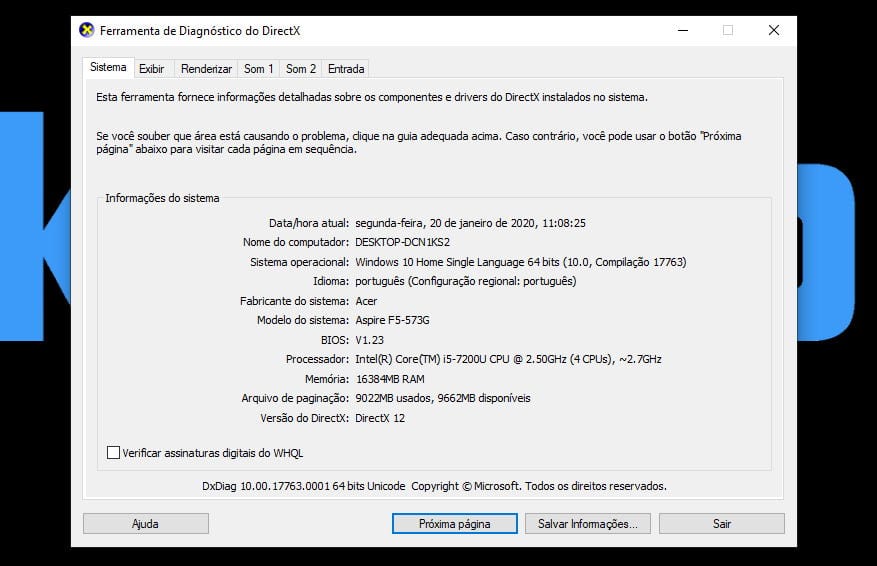Image resolution: width=877 pixels, height=566 pixels.
Task: Switch to the Sistema tab
Action: [108, 67]
